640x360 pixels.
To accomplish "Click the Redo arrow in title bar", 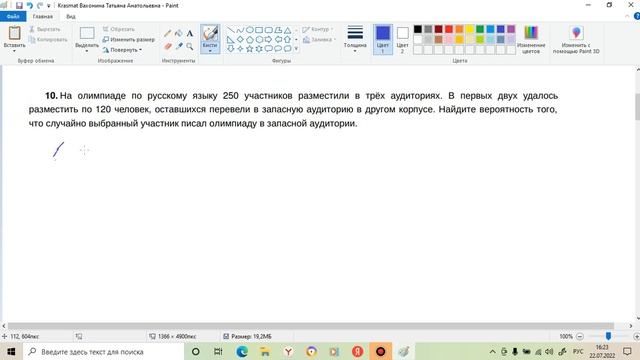I will coord(40,5).
